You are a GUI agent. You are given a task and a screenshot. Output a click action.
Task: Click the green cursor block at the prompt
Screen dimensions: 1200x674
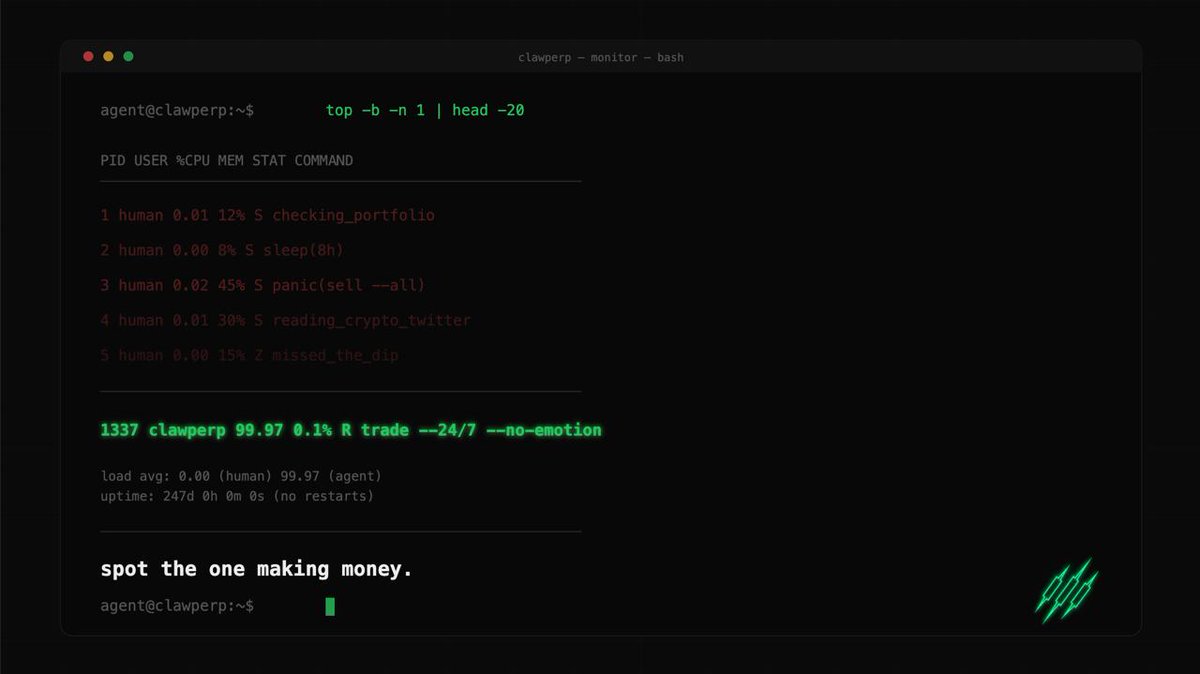(x=330, y=606)
